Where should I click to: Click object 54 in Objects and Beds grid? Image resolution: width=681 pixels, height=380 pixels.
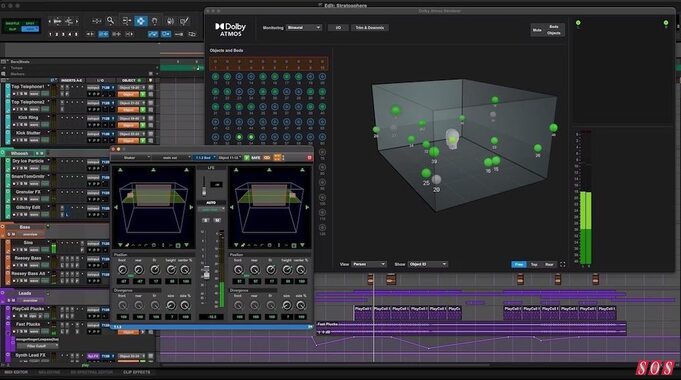coord(251,137)
